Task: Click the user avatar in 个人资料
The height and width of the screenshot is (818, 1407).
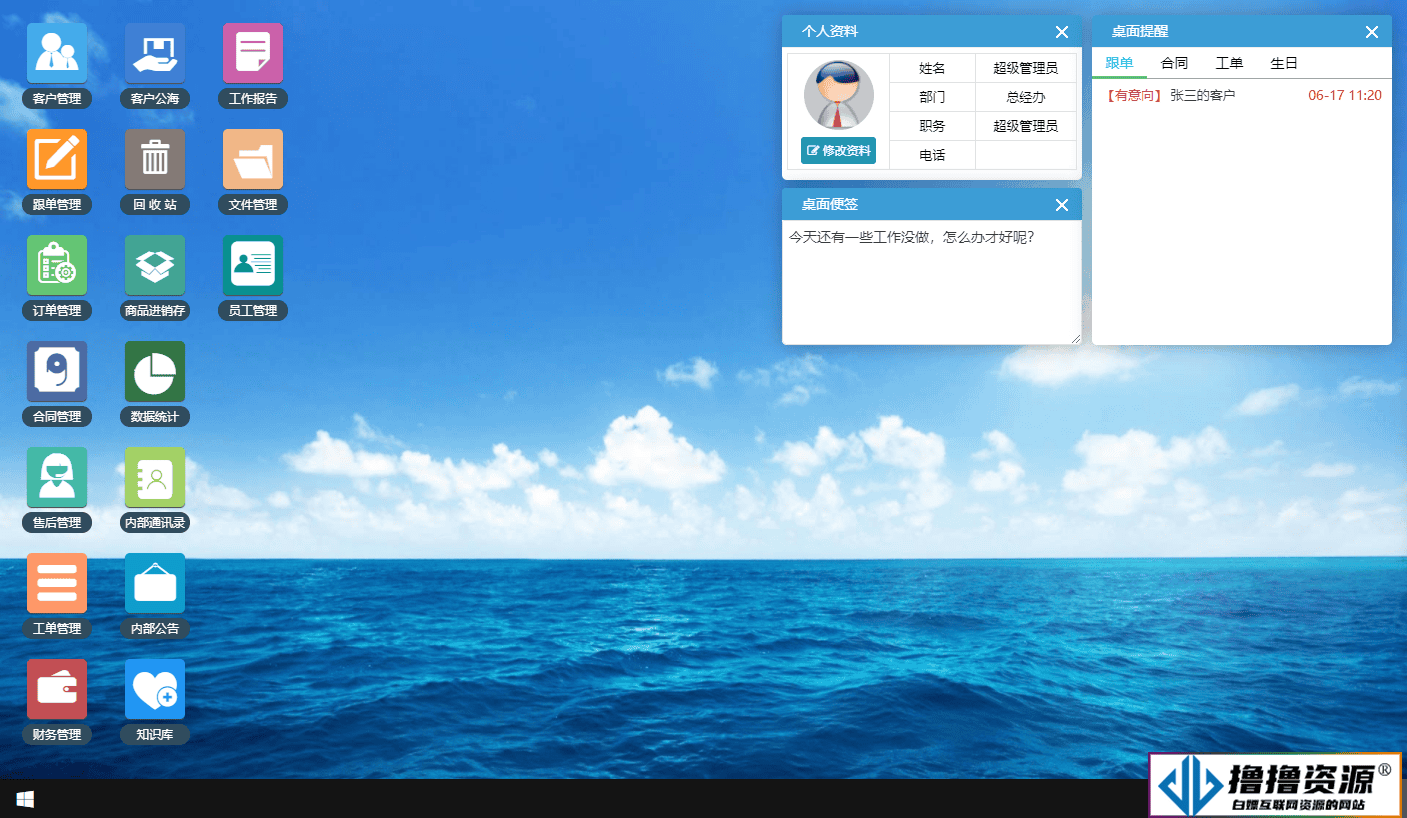Action: tap(839, 95)
